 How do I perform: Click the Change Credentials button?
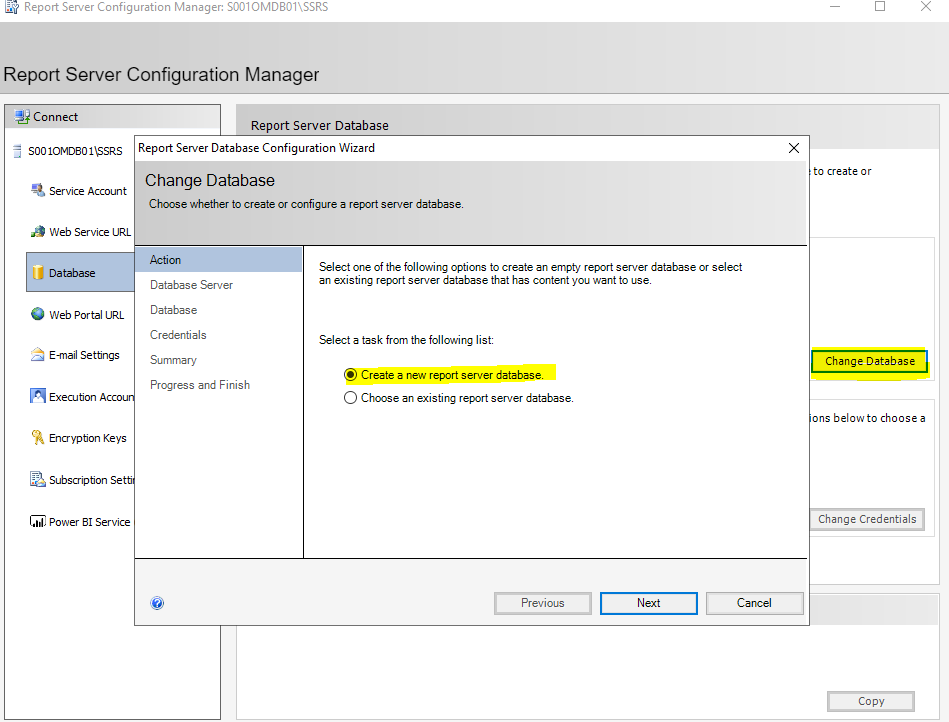867,519
